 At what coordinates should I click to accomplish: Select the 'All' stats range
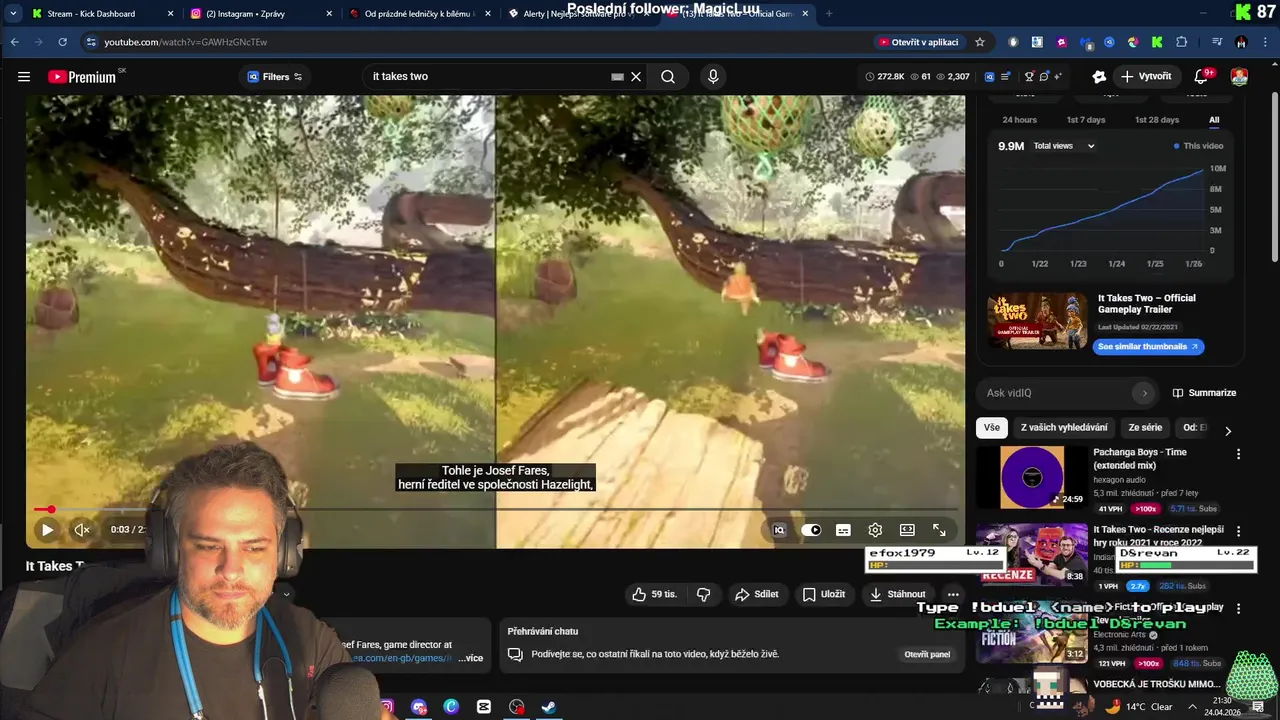[x=1214, y=120]
